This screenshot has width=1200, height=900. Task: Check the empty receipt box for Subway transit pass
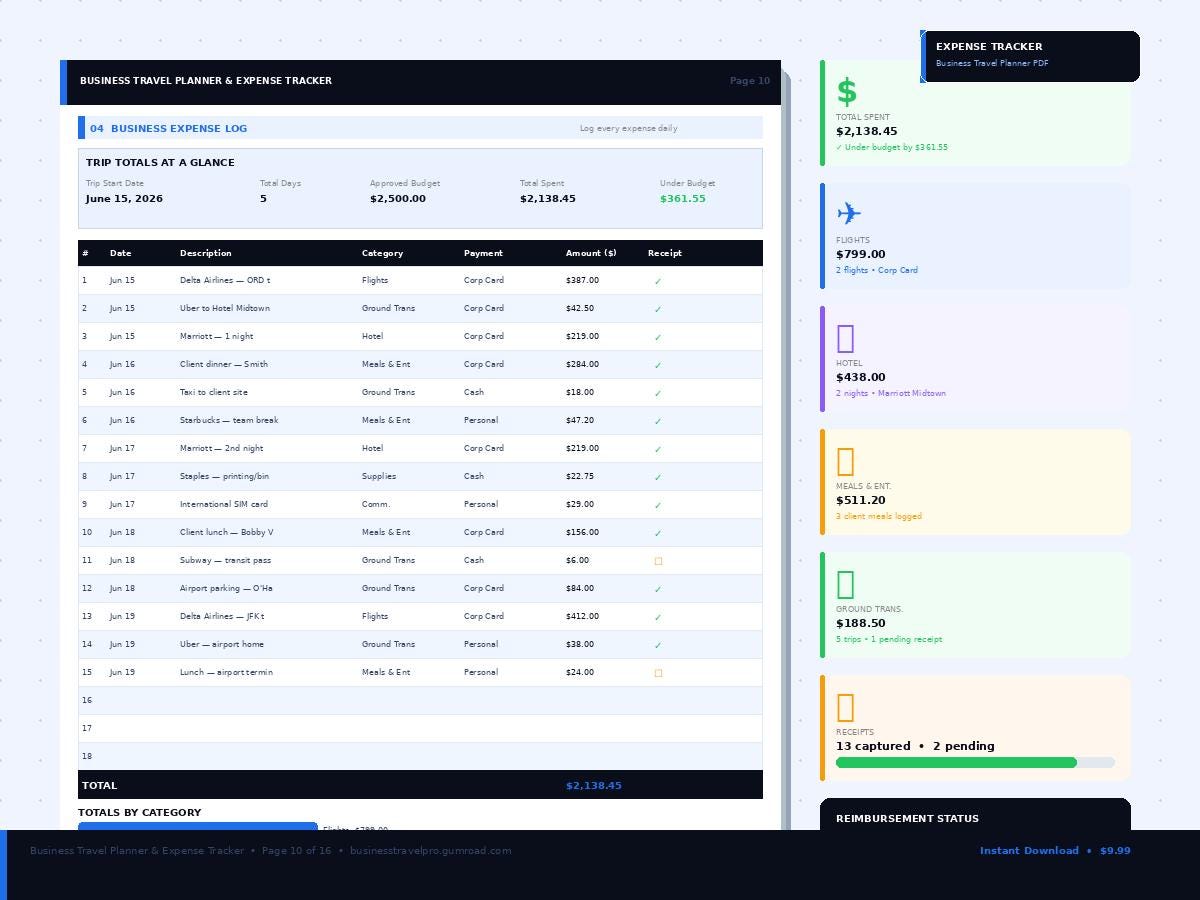click(x=658, y=561)
